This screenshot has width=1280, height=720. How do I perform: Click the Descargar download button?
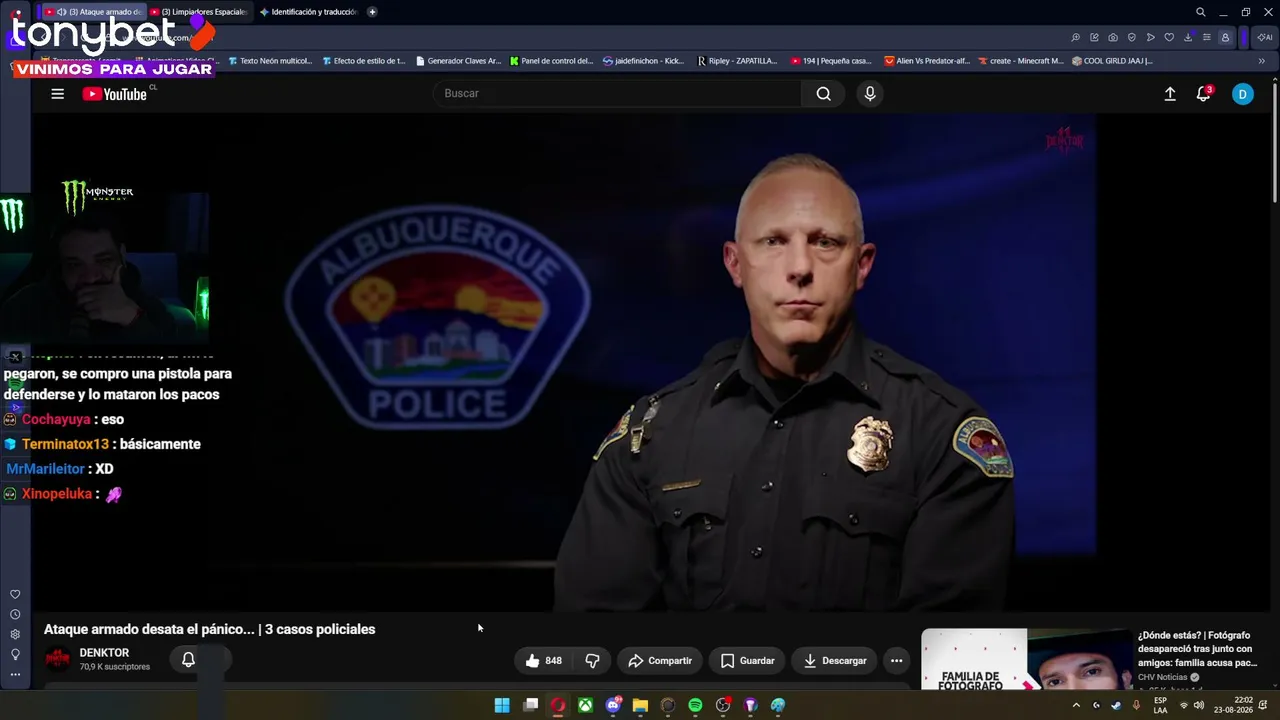click(x=835, y=660)
